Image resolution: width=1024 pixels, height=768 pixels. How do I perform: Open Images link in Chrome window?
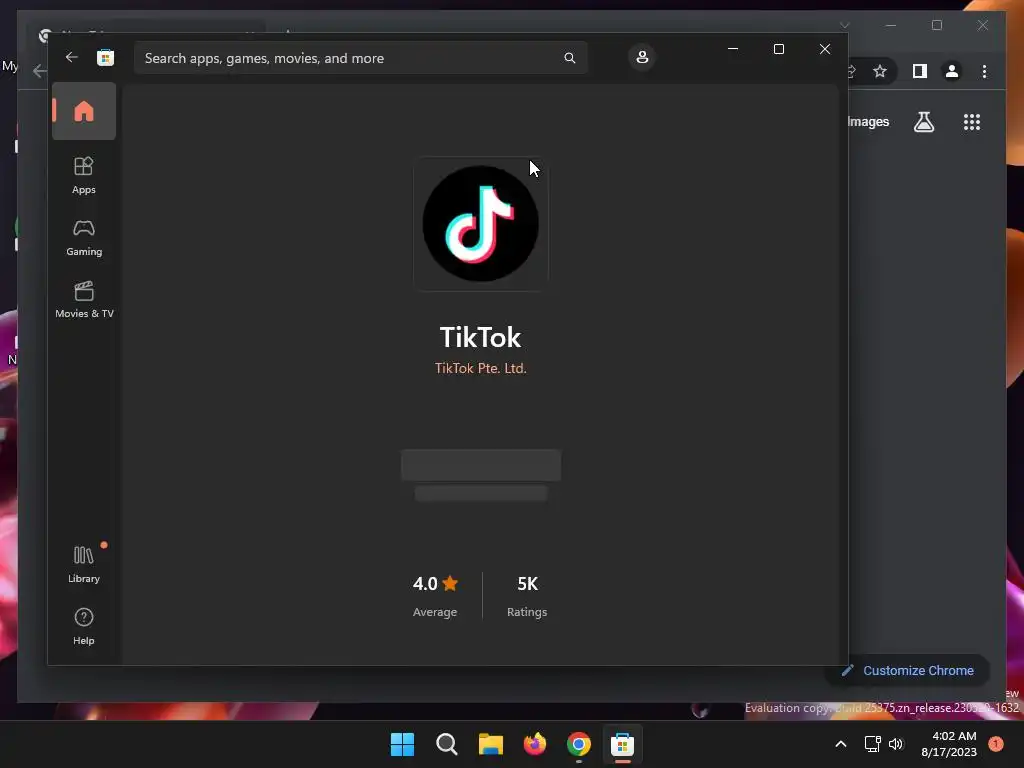869,122
